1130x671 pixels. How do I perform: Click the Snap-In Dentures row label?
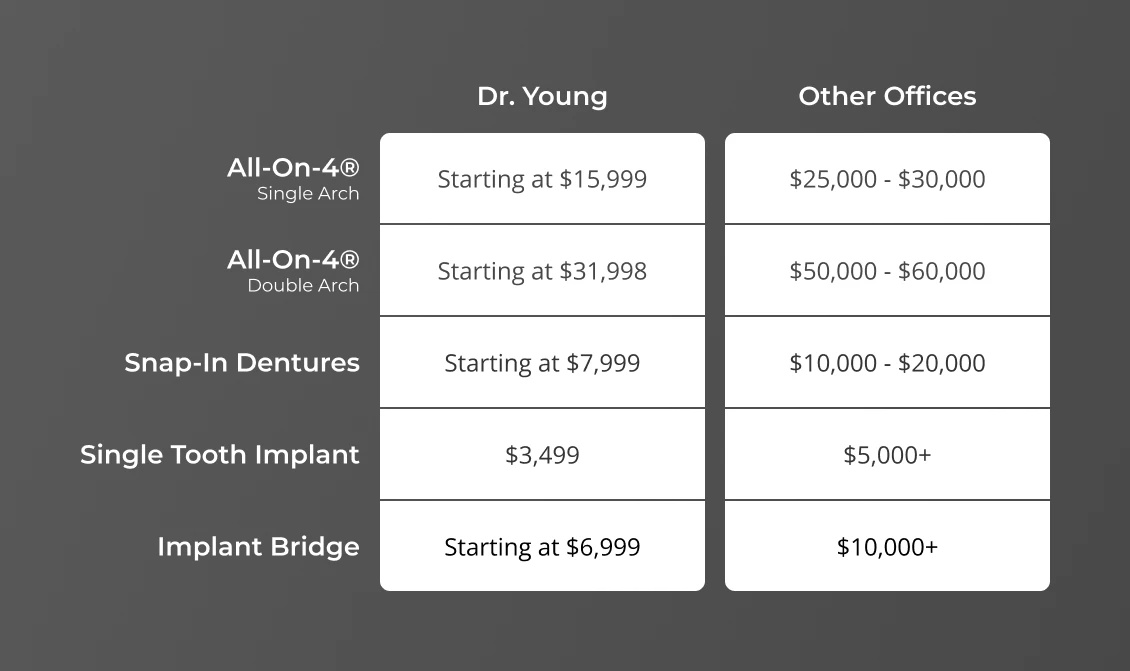coord(242,363)
